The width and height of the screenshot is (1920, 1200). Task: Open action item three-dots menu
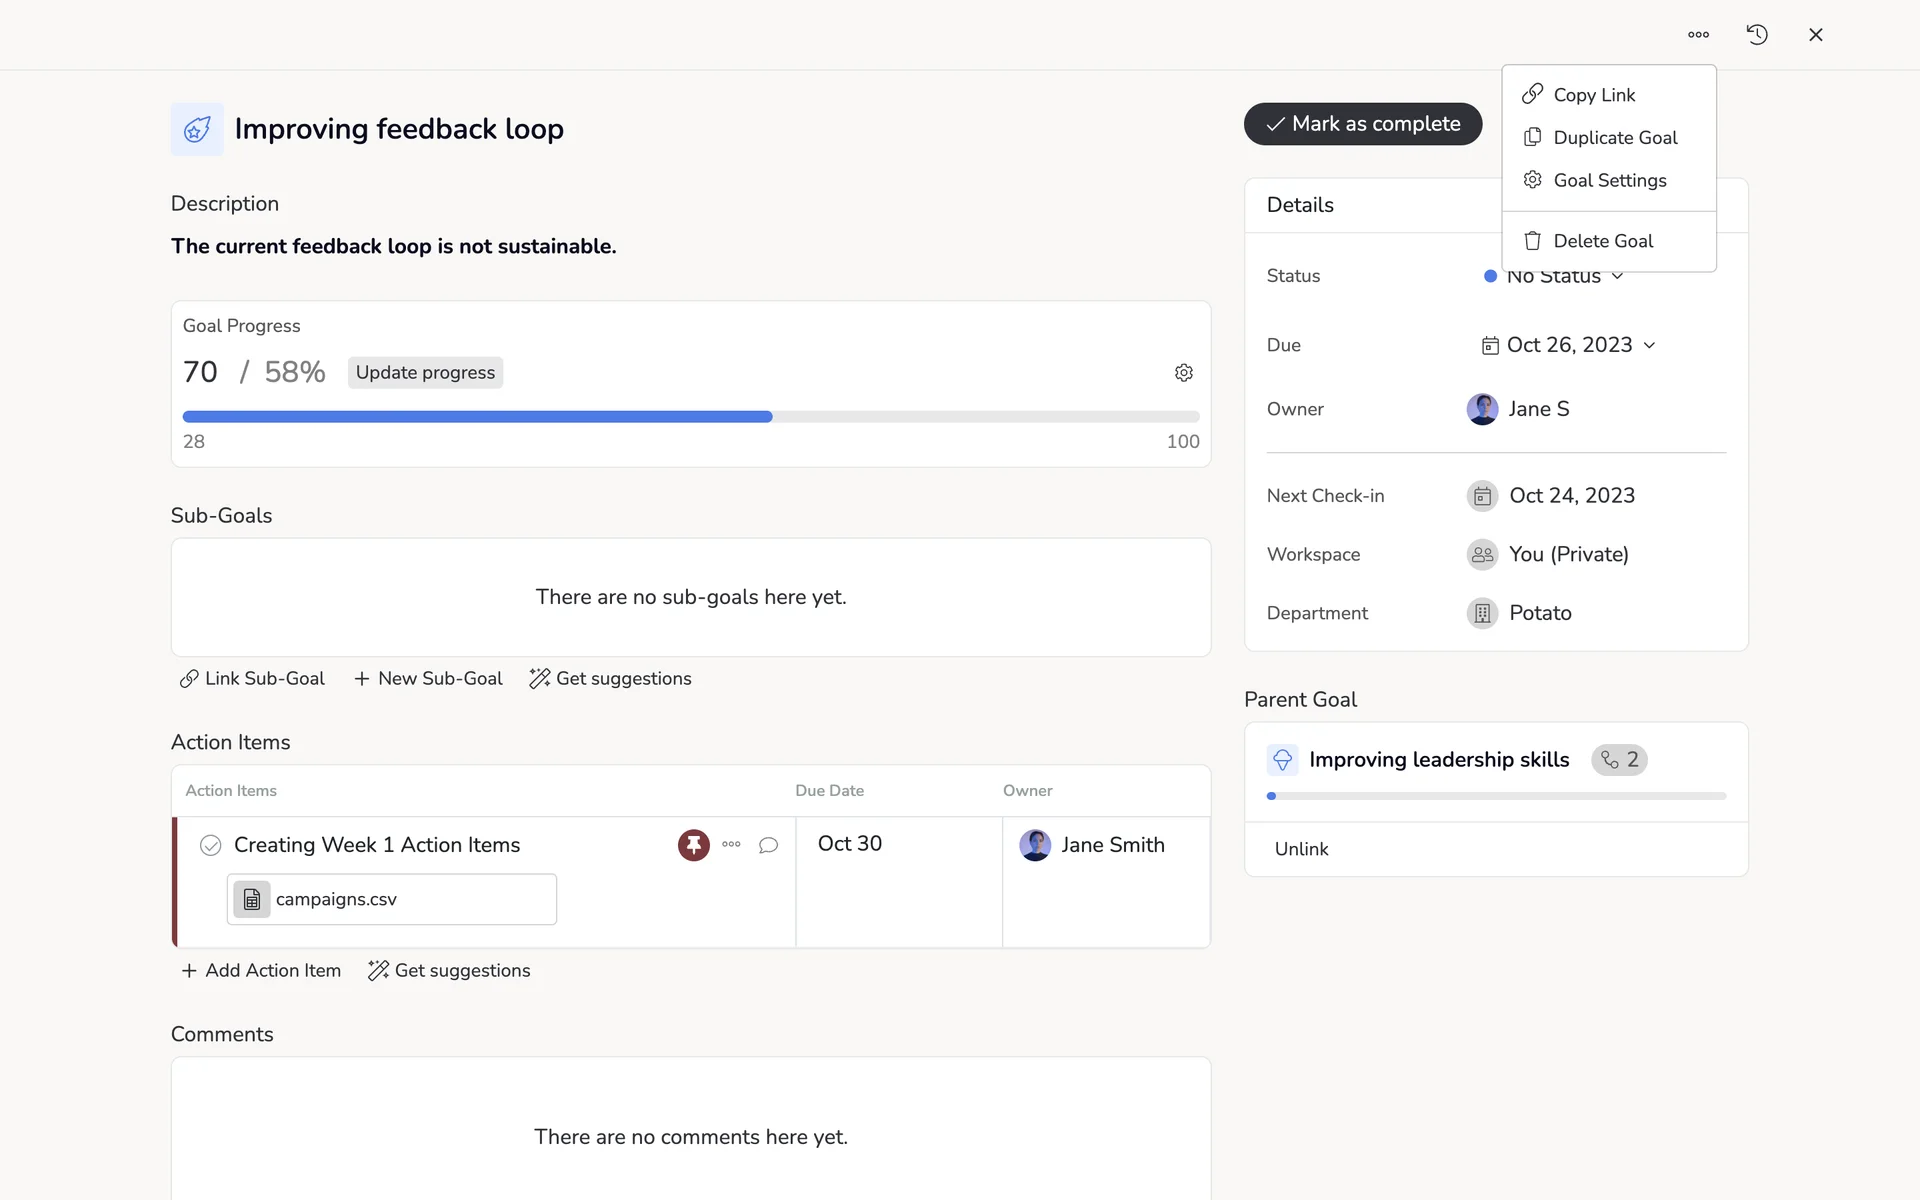point(731,845)
